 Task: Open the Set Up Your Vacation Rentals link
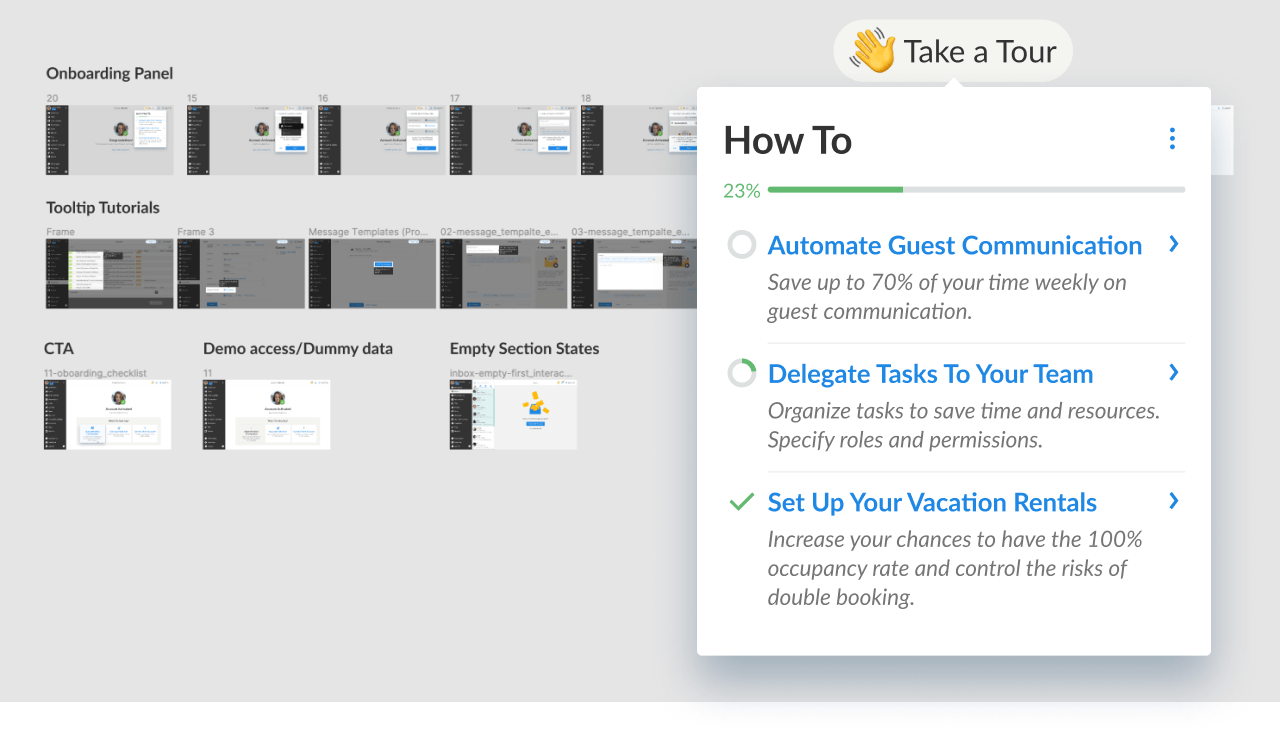click(x=932, y=503)
